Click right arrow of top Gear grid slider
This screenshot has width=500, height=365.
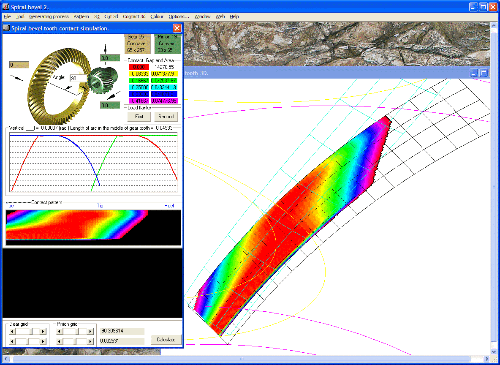click(43, 331)
